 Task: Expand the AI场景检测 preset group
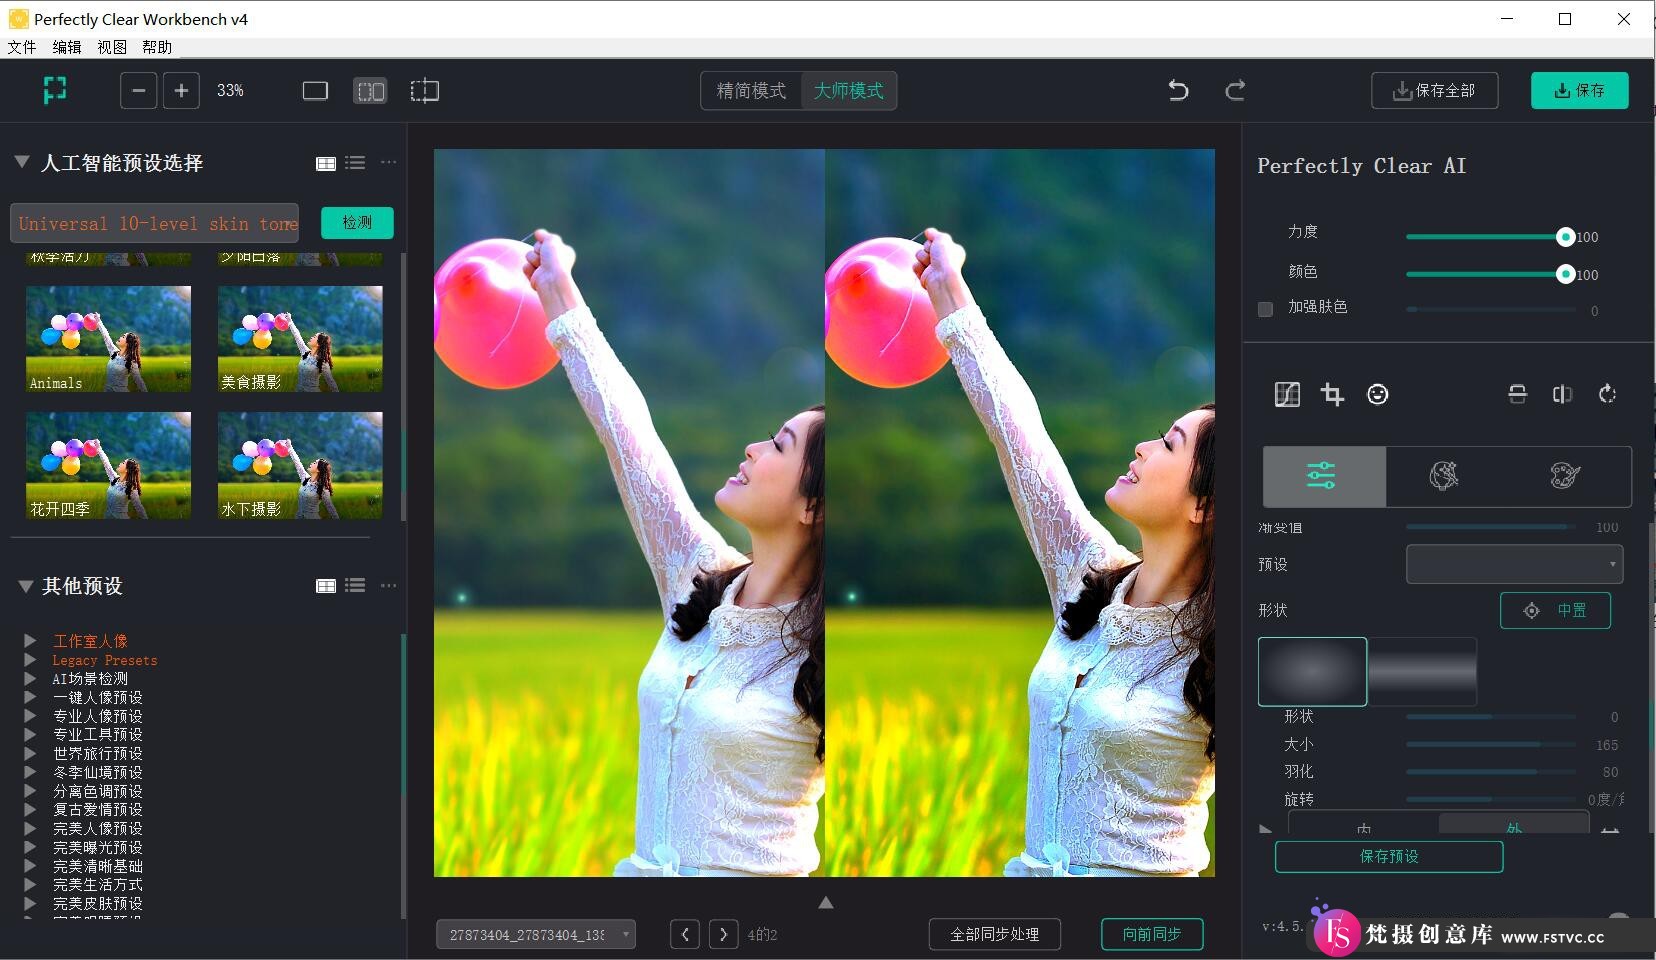(31, 678)
